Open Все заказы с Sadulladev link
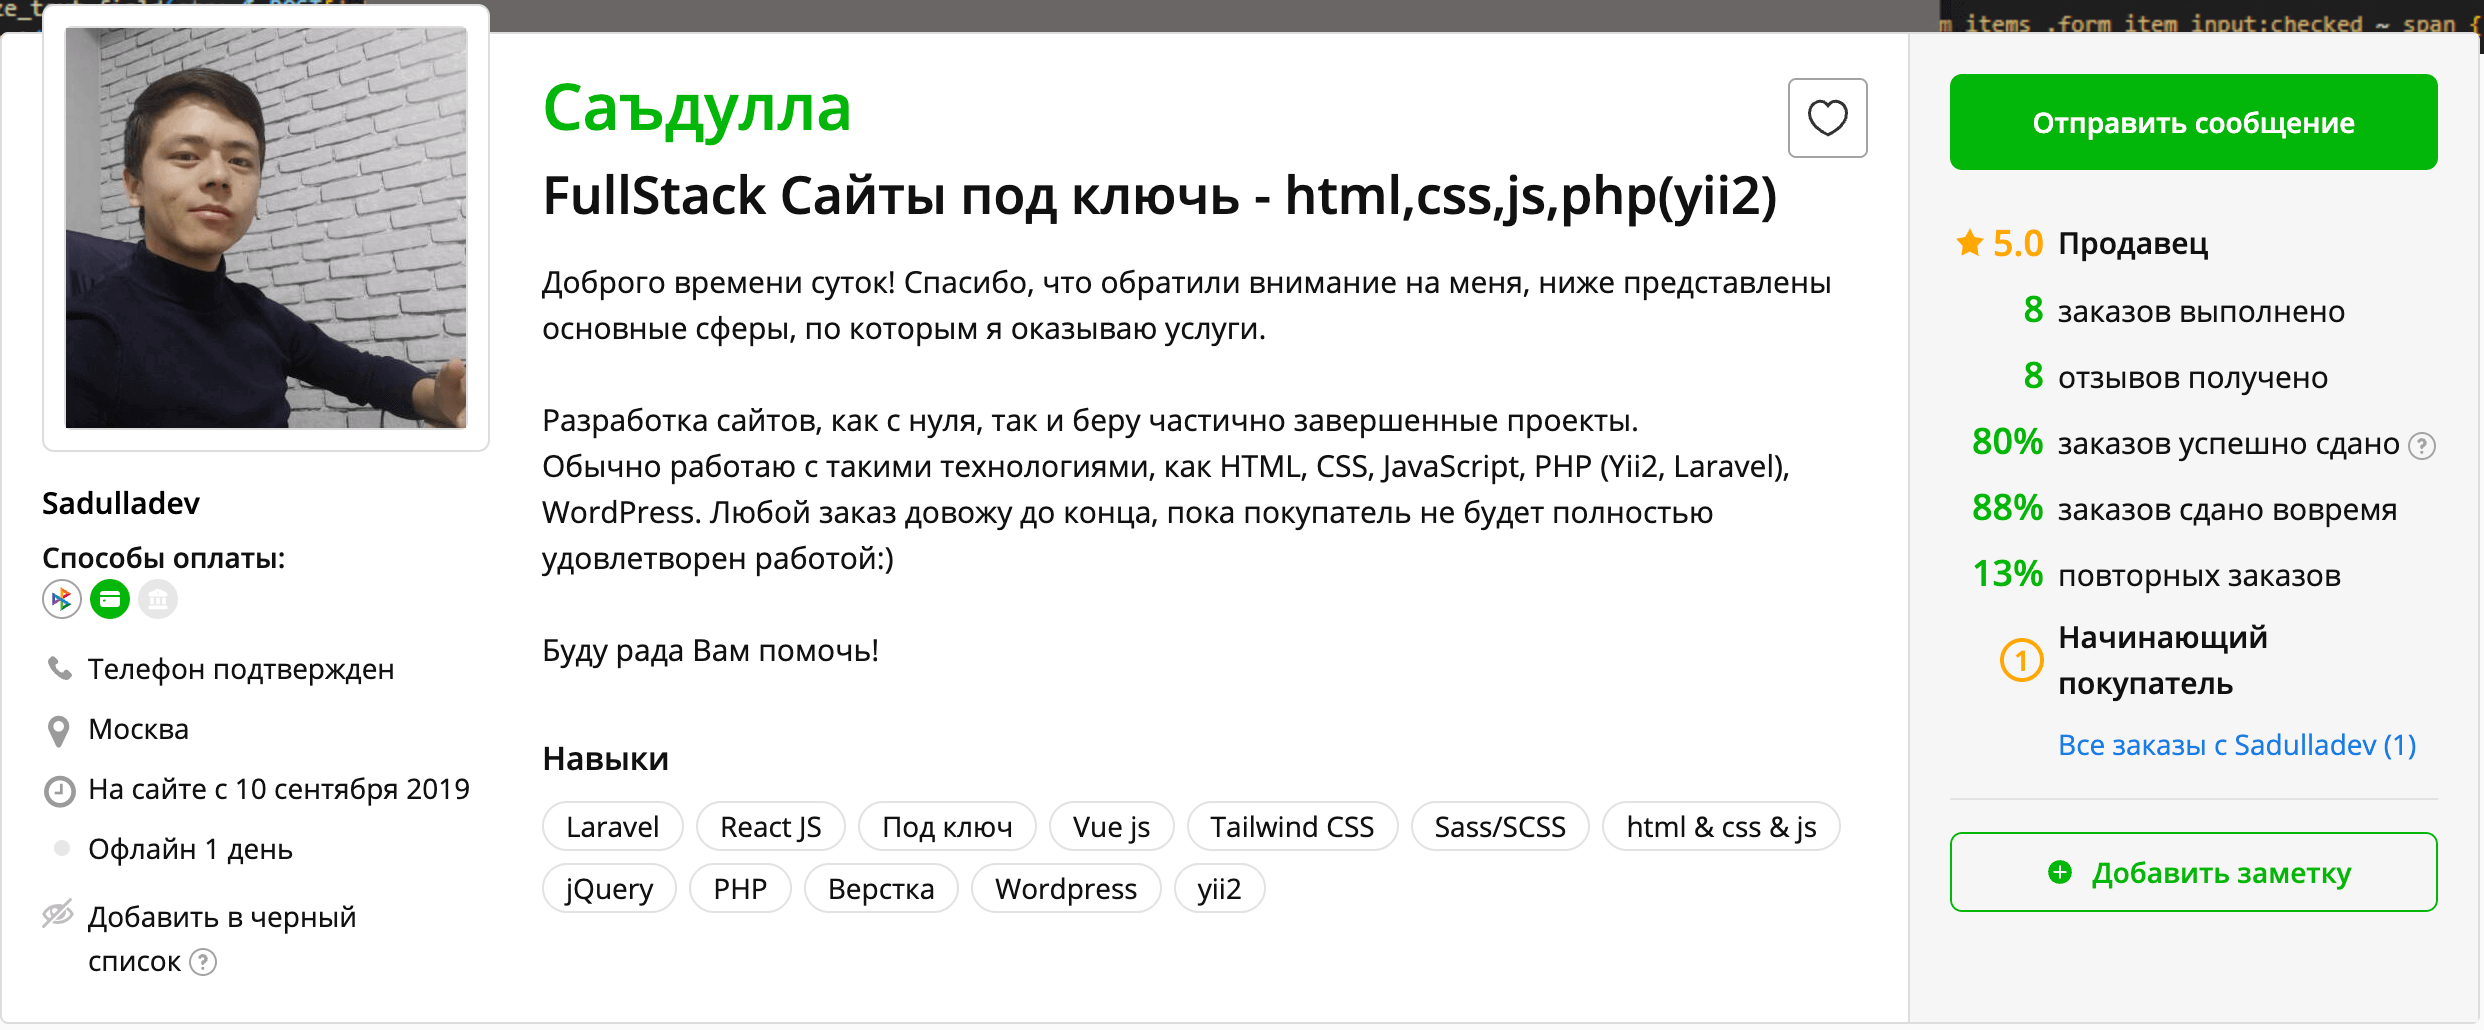This screenshot has width=2484, height=1030. click(x=2236, y=745)
